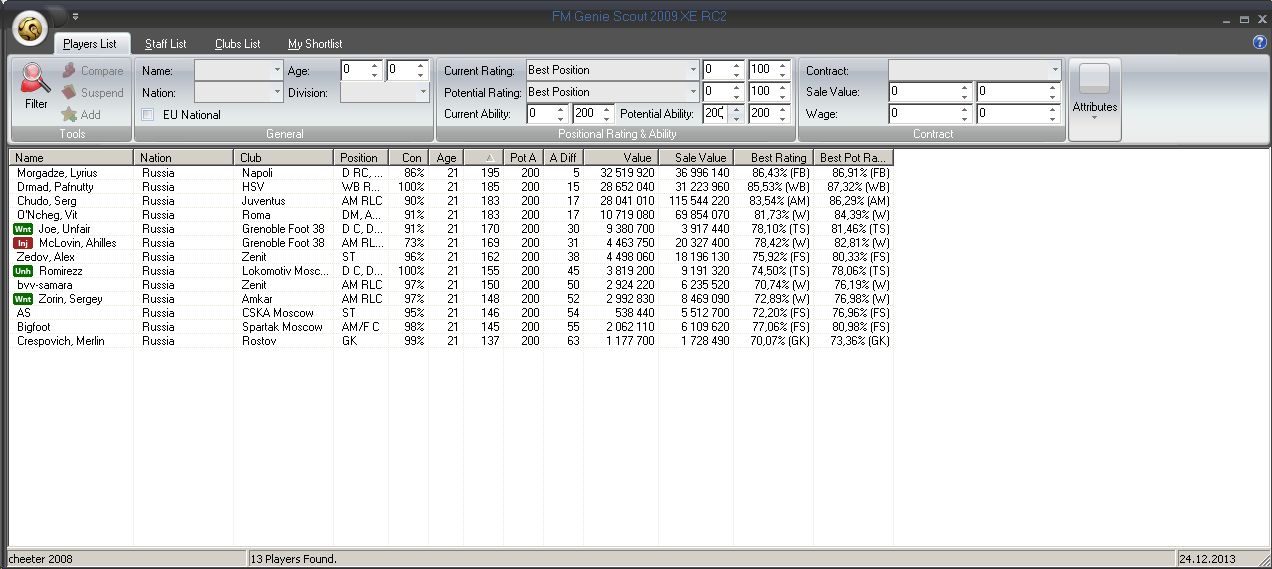
Task: Click the Suspend tool icon
Action: coord(69,93)
